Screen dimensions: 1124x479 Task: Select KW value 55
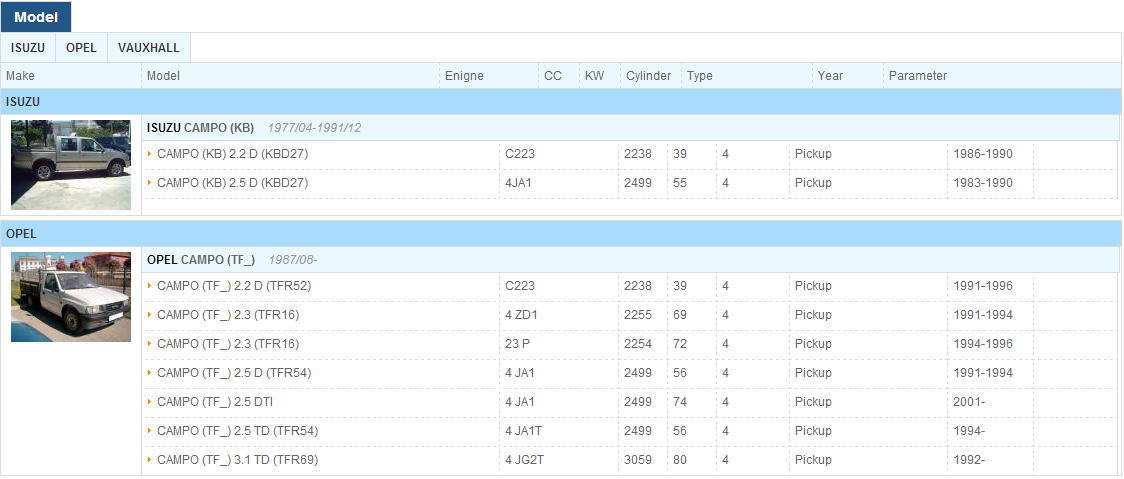coord(680,183)
